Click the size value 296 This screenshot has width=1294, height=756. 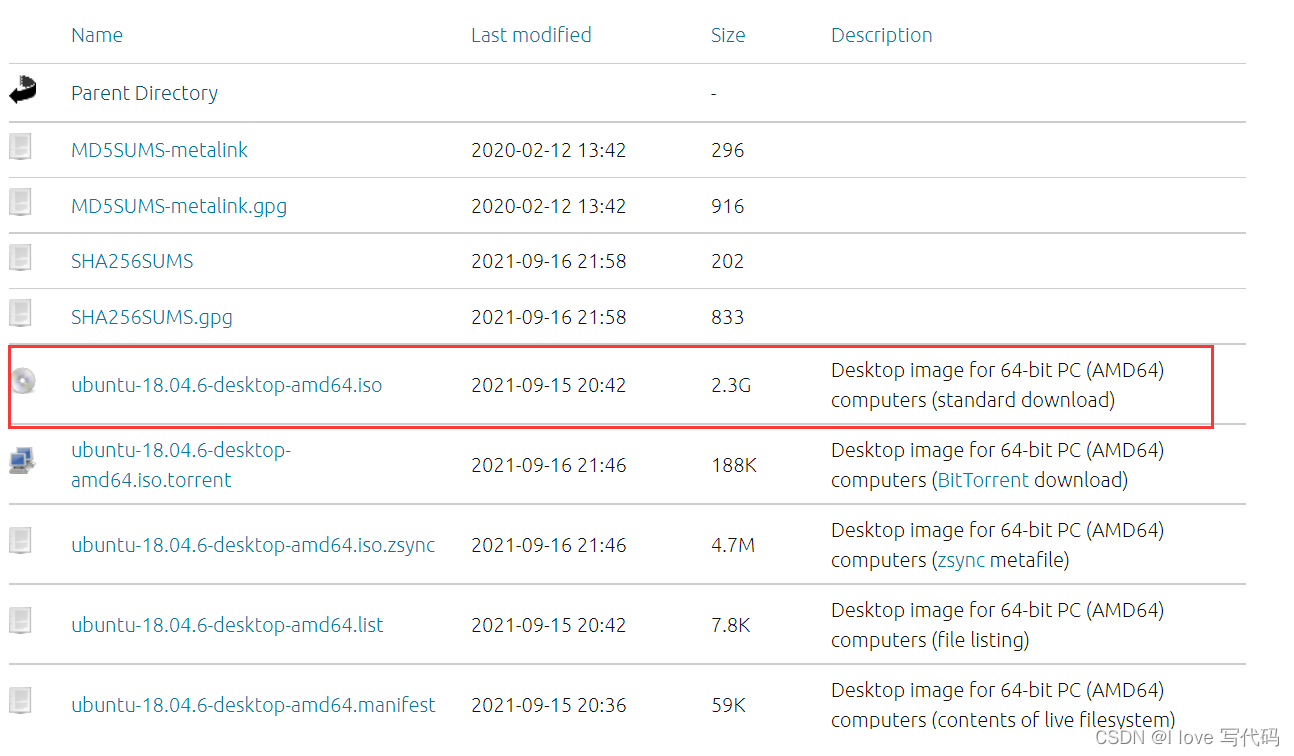click(728, 150)
